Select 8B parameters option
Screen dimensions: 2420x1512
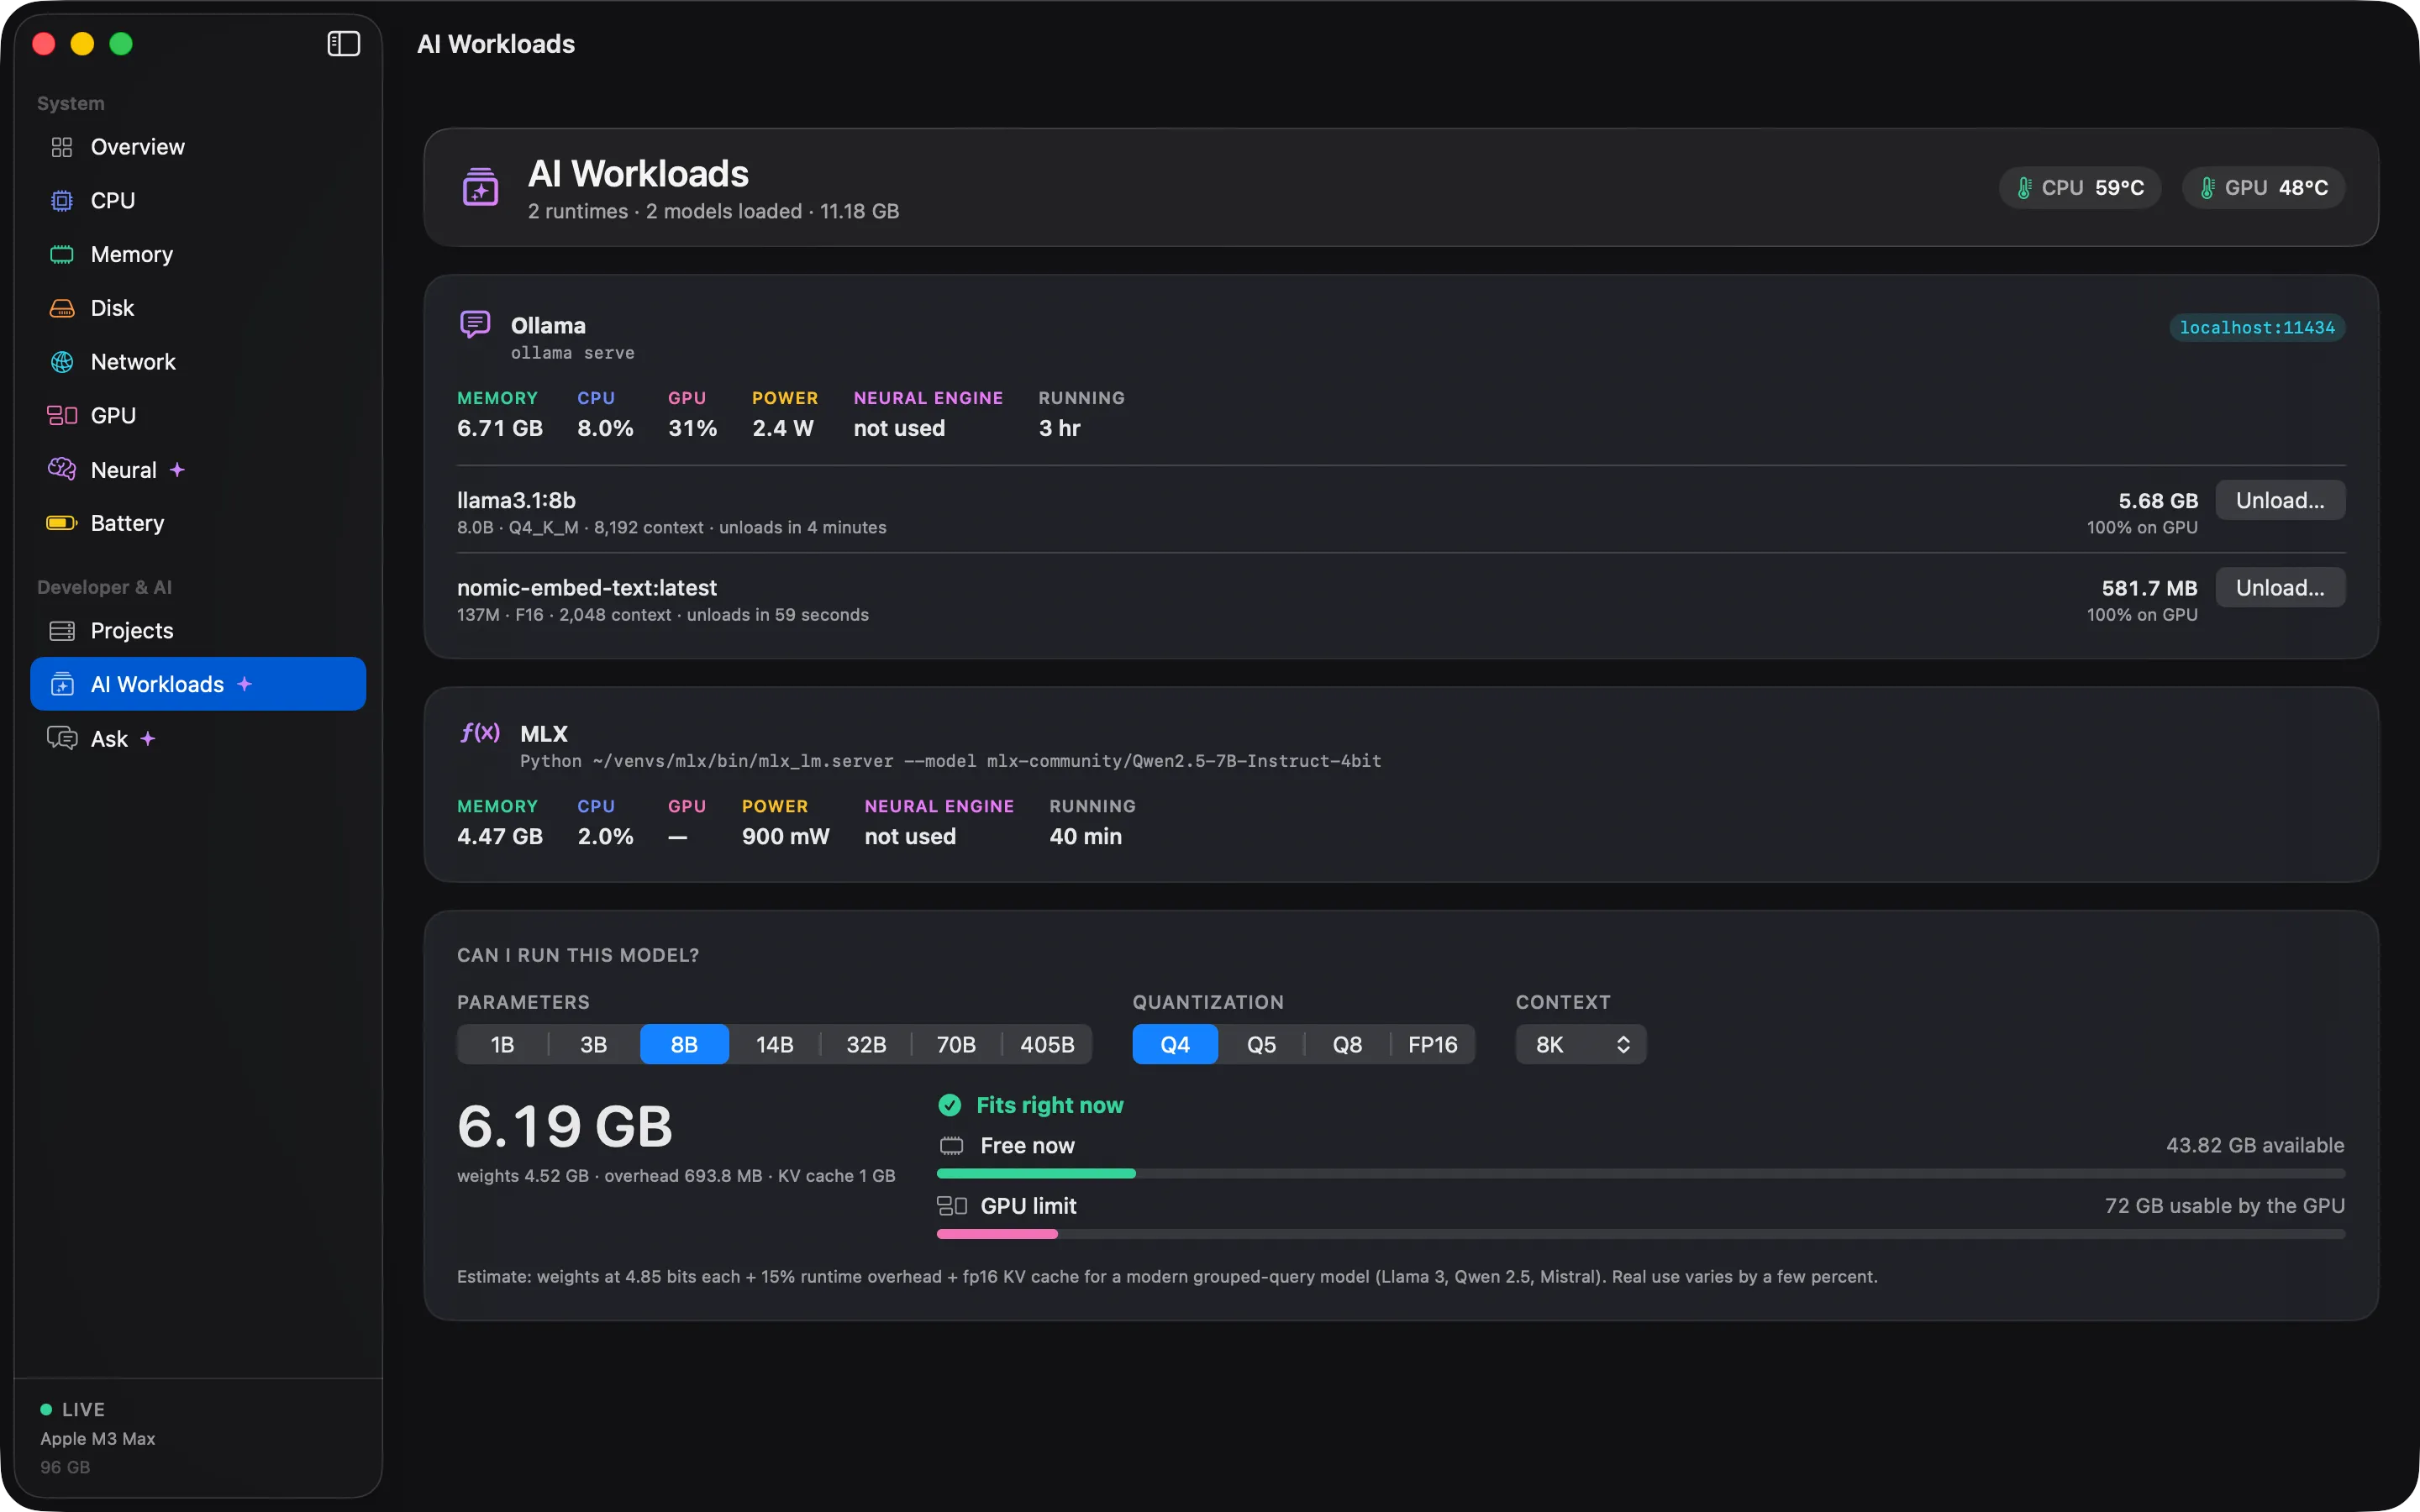(x=684, y=1044)
